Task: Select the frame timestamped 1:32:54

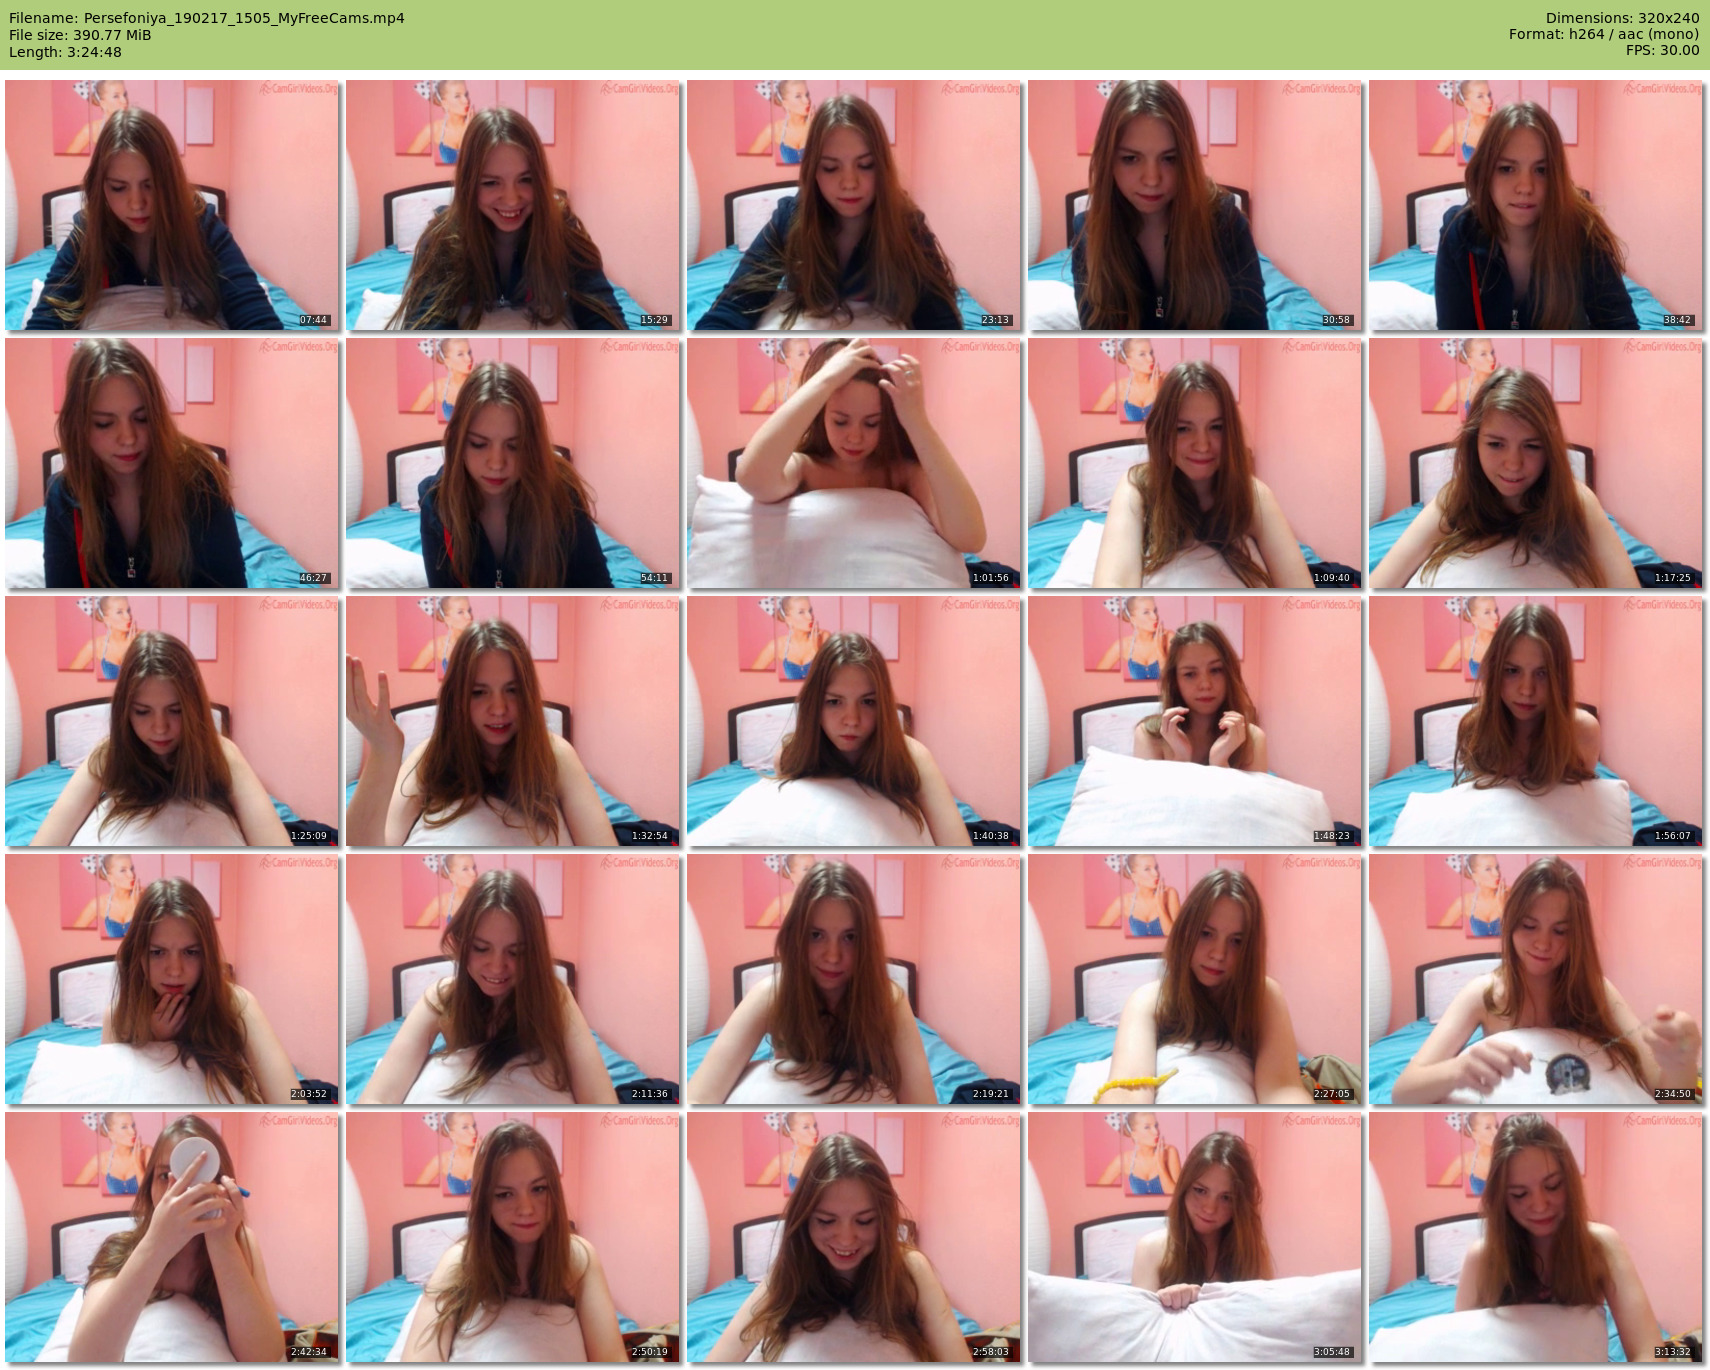Action: tap(513, 721)
